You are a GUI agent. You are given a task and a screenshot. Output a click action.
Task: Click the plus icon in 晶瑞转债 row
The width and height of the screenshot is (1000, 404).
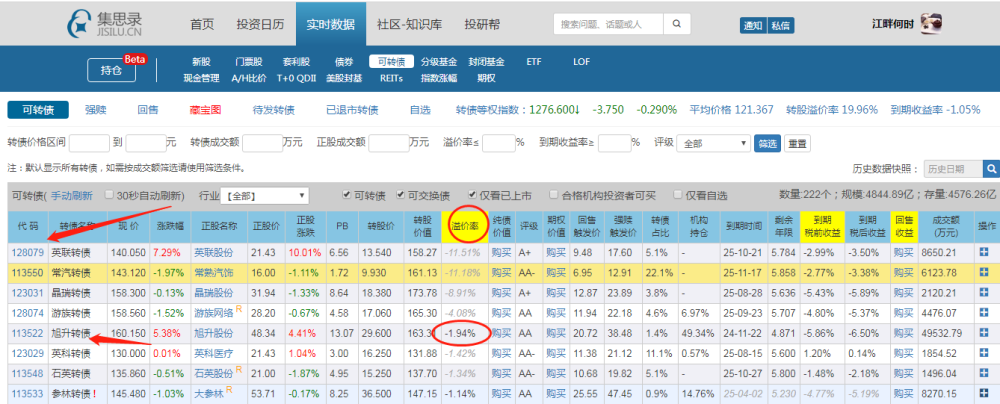click(x=984, y=292)
